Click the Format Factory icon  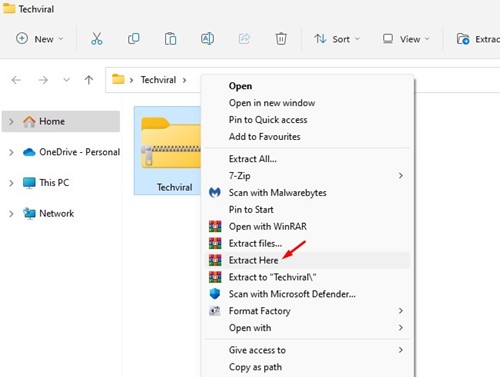215,311
